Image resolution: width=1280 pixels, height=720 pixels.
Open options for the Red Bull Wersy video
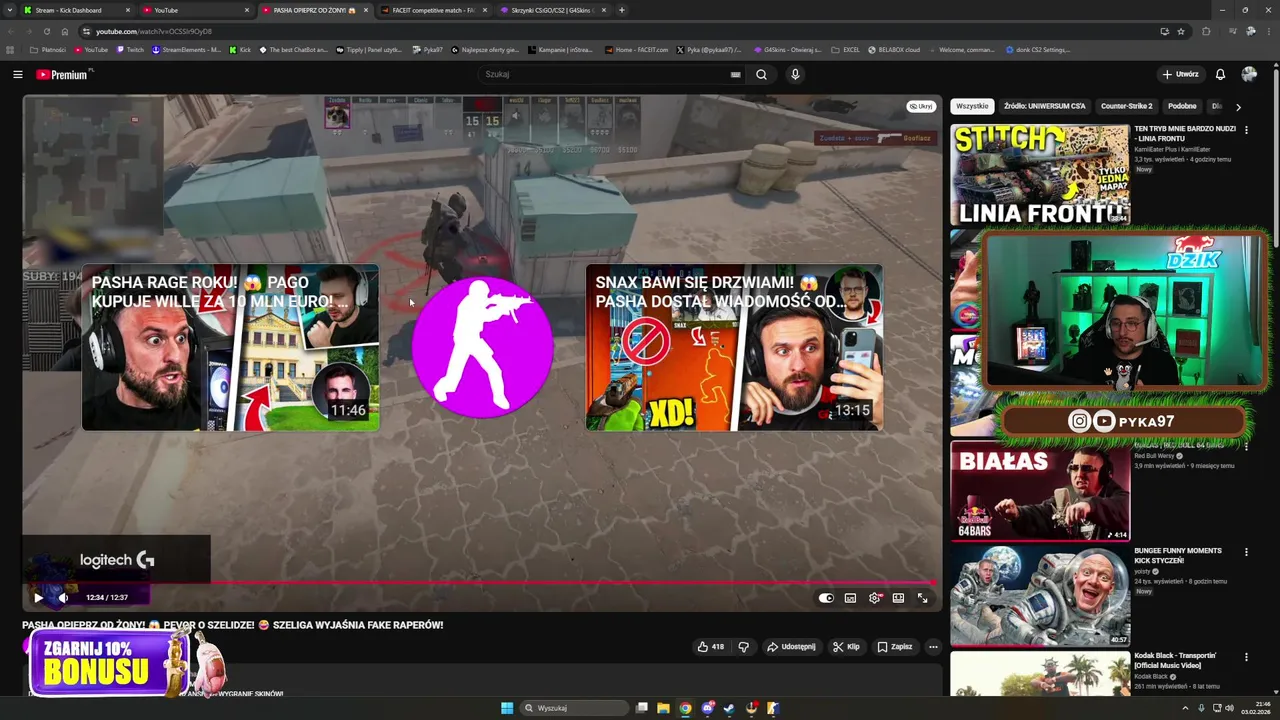1246,447
